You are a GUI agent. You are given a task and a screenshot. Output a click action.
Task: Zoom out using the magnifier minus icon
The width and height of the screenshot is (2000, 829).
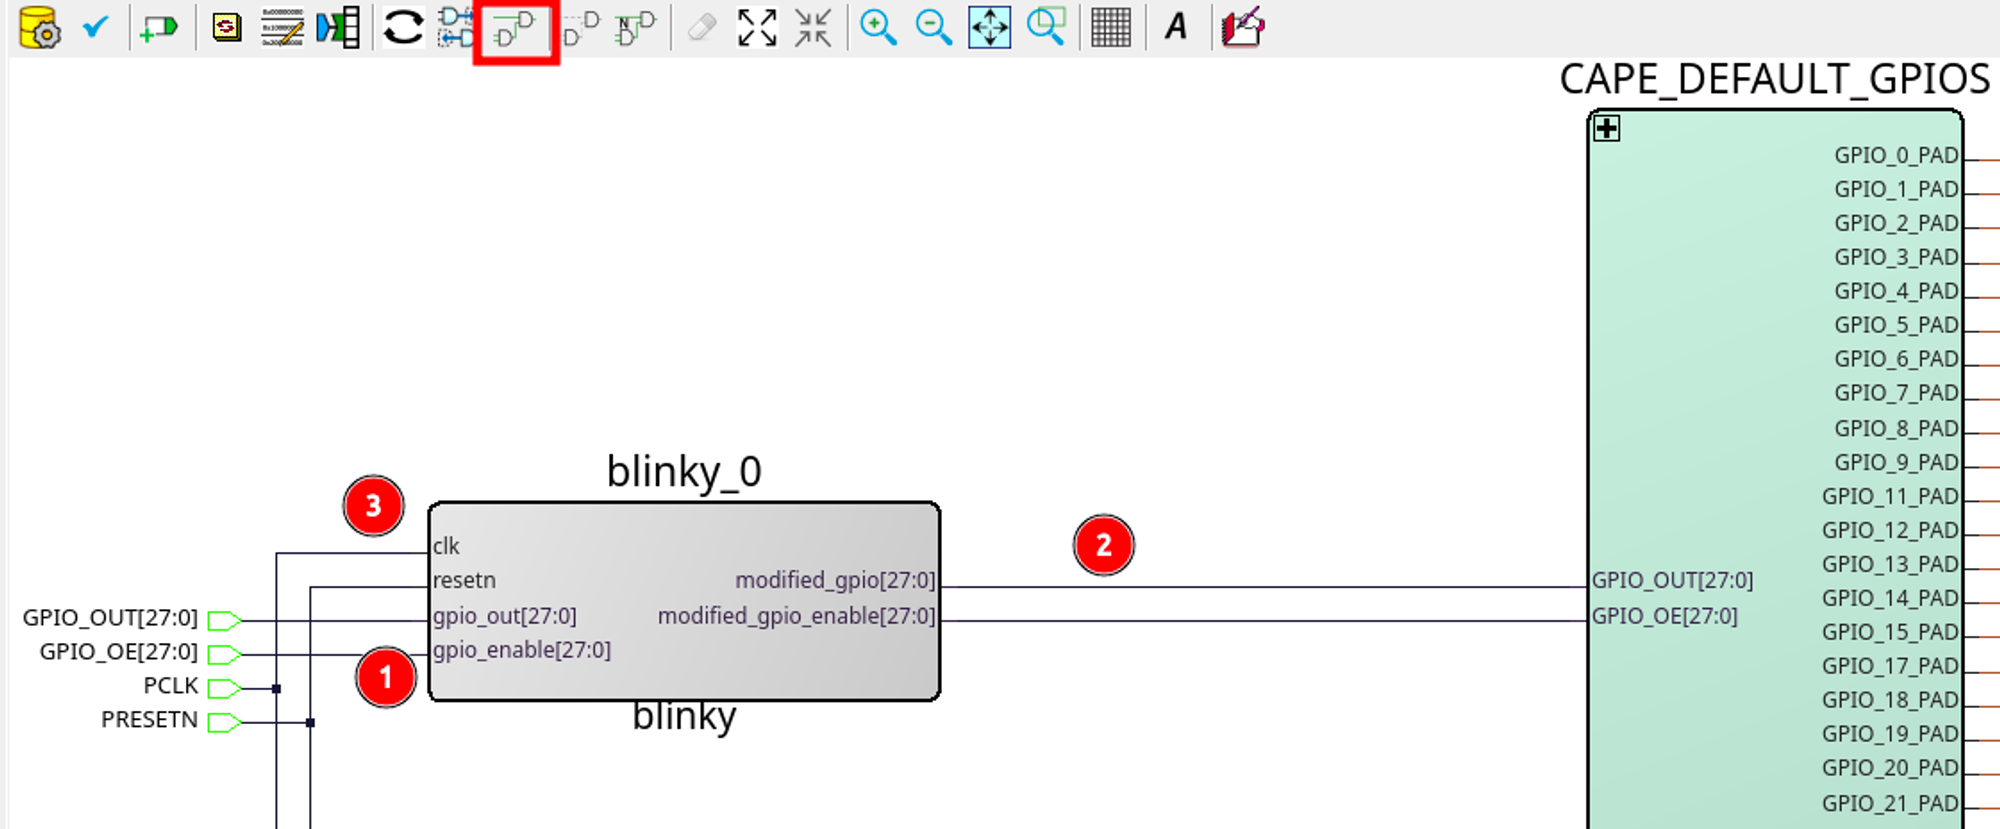click(x=933, y=27)
